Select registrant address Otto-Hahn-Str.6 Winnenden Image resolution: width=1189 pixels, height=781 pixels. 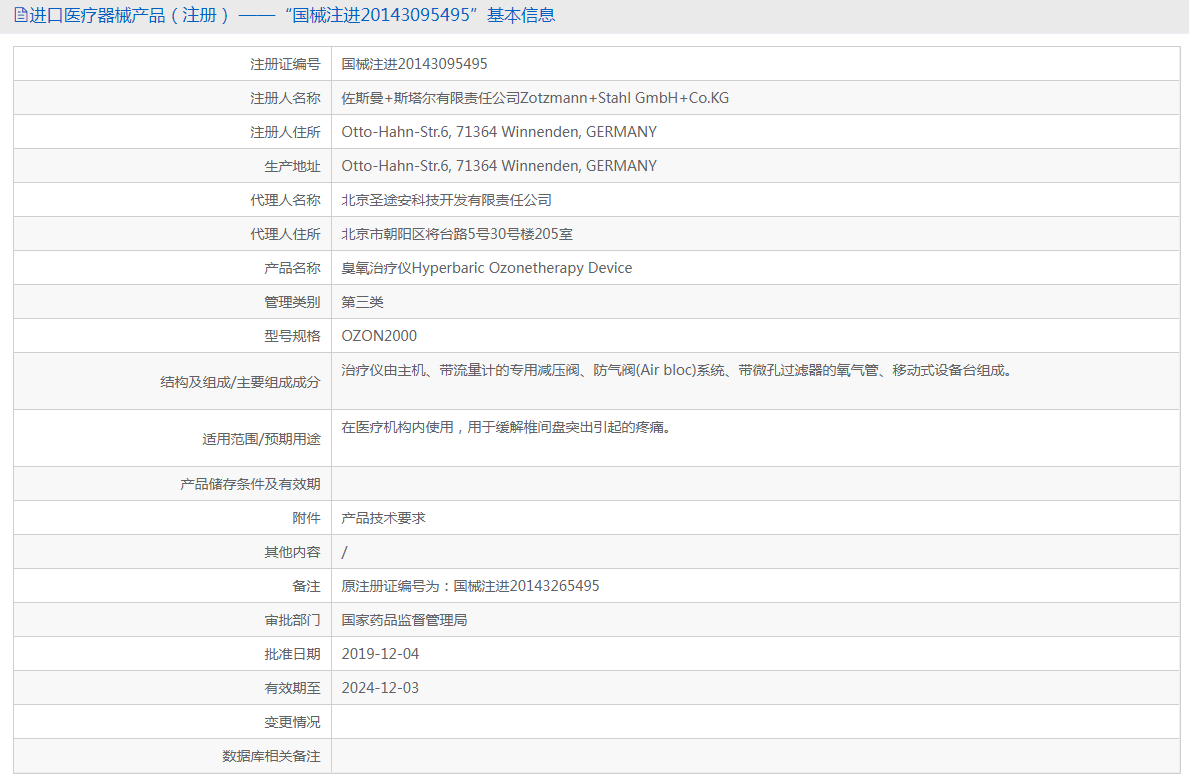[499, 131]
